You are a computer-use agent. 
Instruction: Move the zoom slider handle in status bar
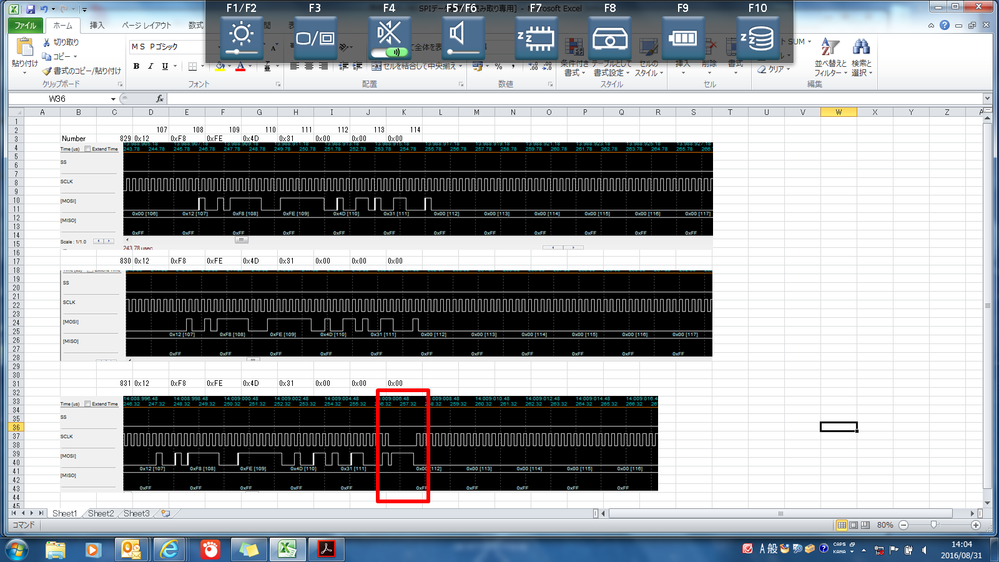[933, 525]
